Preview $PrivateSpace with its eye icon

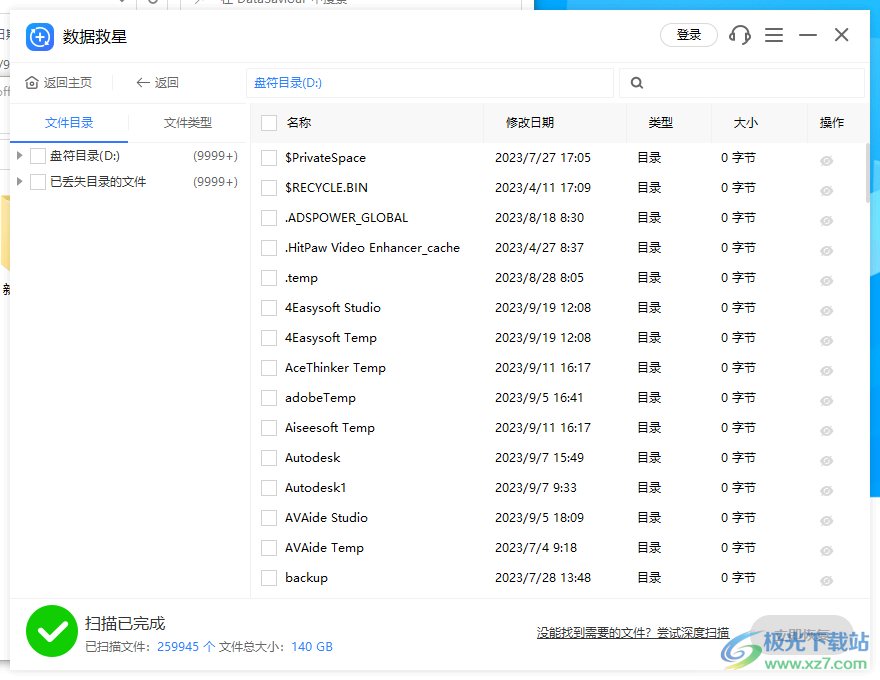pyautogui.click(x=826, y=160)
